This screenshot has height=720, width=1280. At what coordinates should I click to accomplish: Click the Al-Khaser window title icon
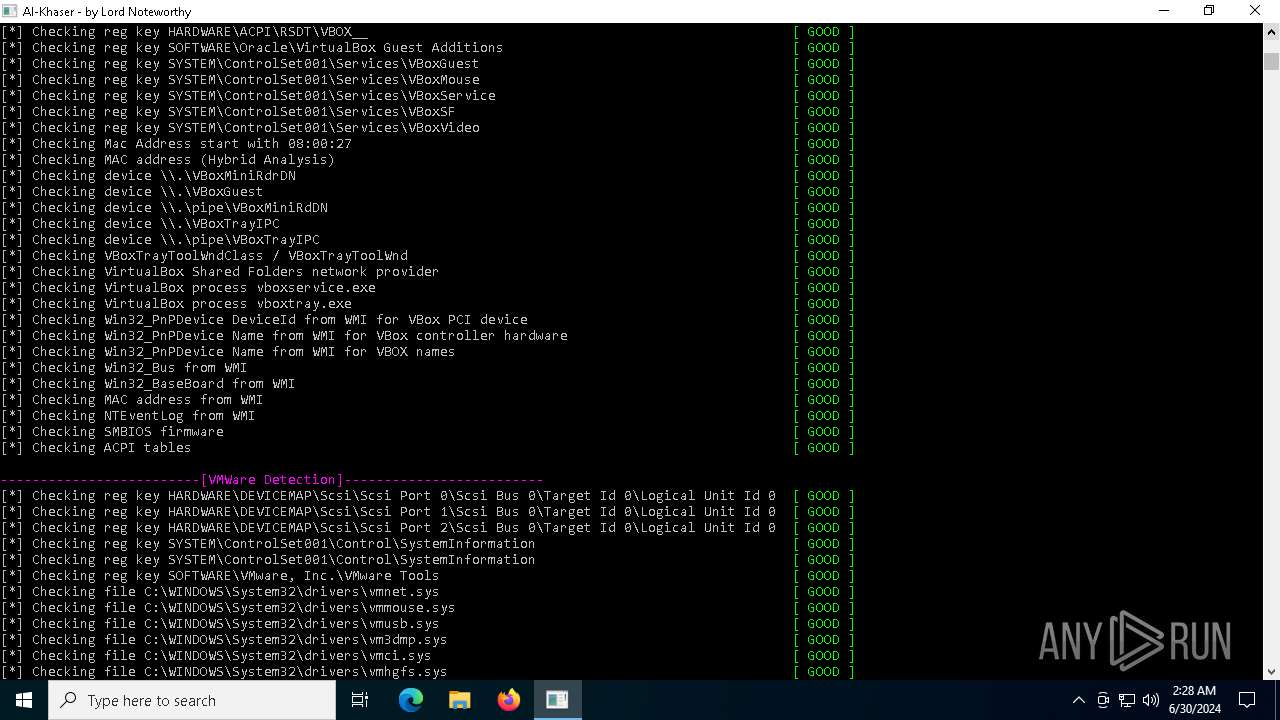pyautogui.click(x=10, y=11)
